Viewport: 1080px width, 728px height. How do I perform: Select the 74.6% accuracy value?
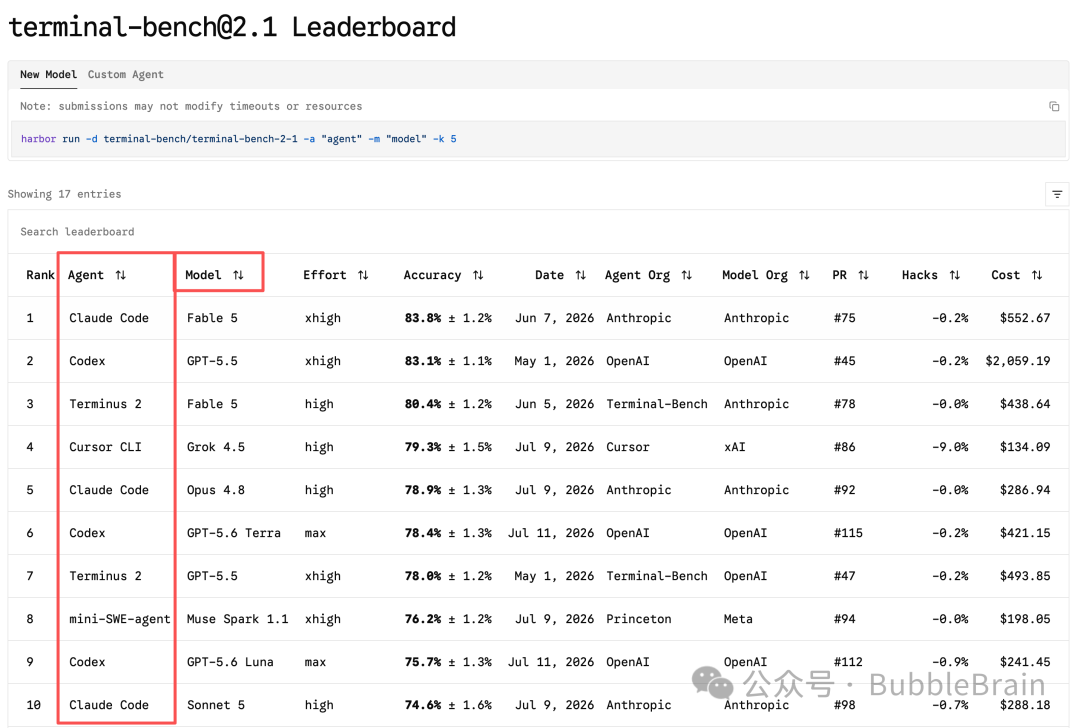[x=423, y=705]
